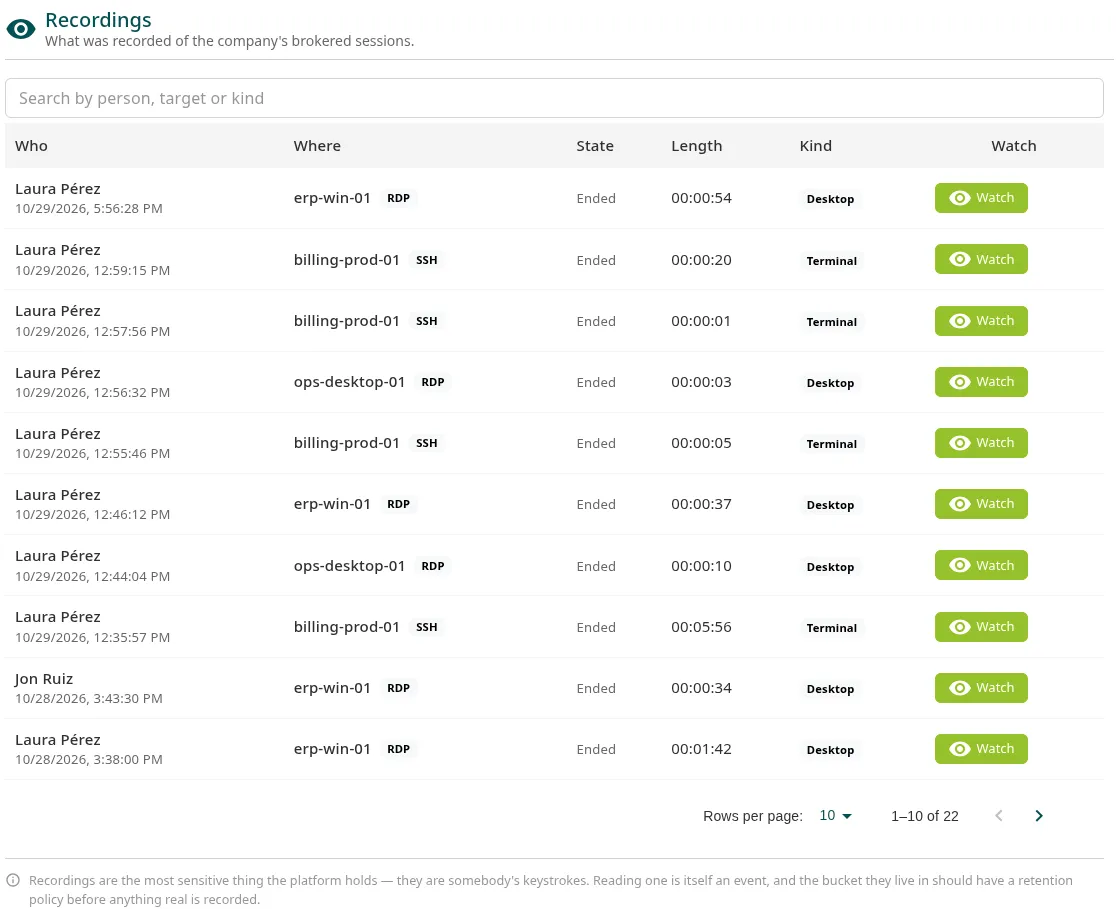Click the State column header
The height and width of the screenshot is (909, 1116).
tap(595, 146)
